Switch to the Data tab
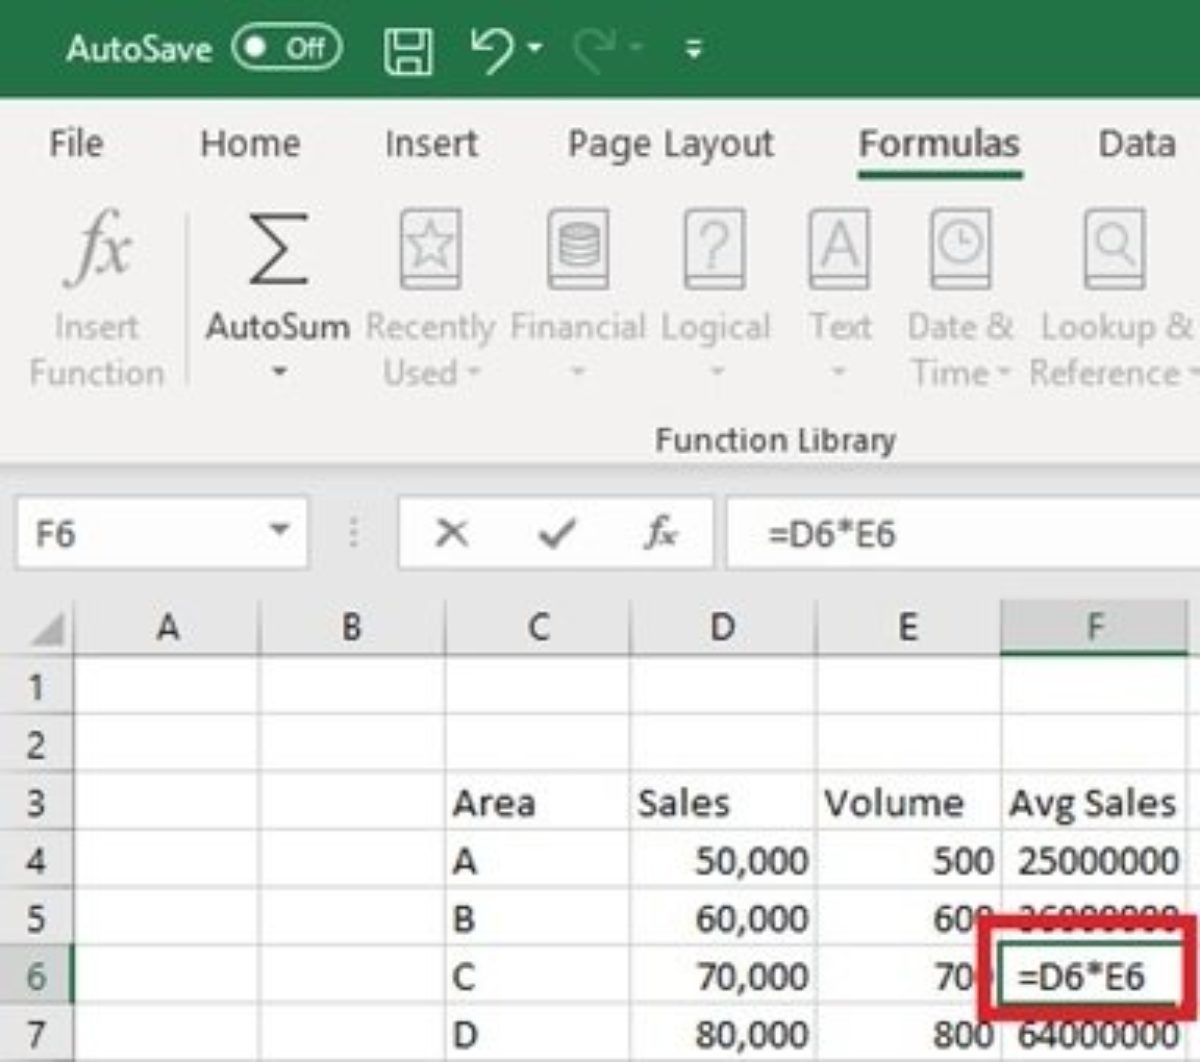The width and height of the screenshot is (1200, 1062). click(1136, 144)
